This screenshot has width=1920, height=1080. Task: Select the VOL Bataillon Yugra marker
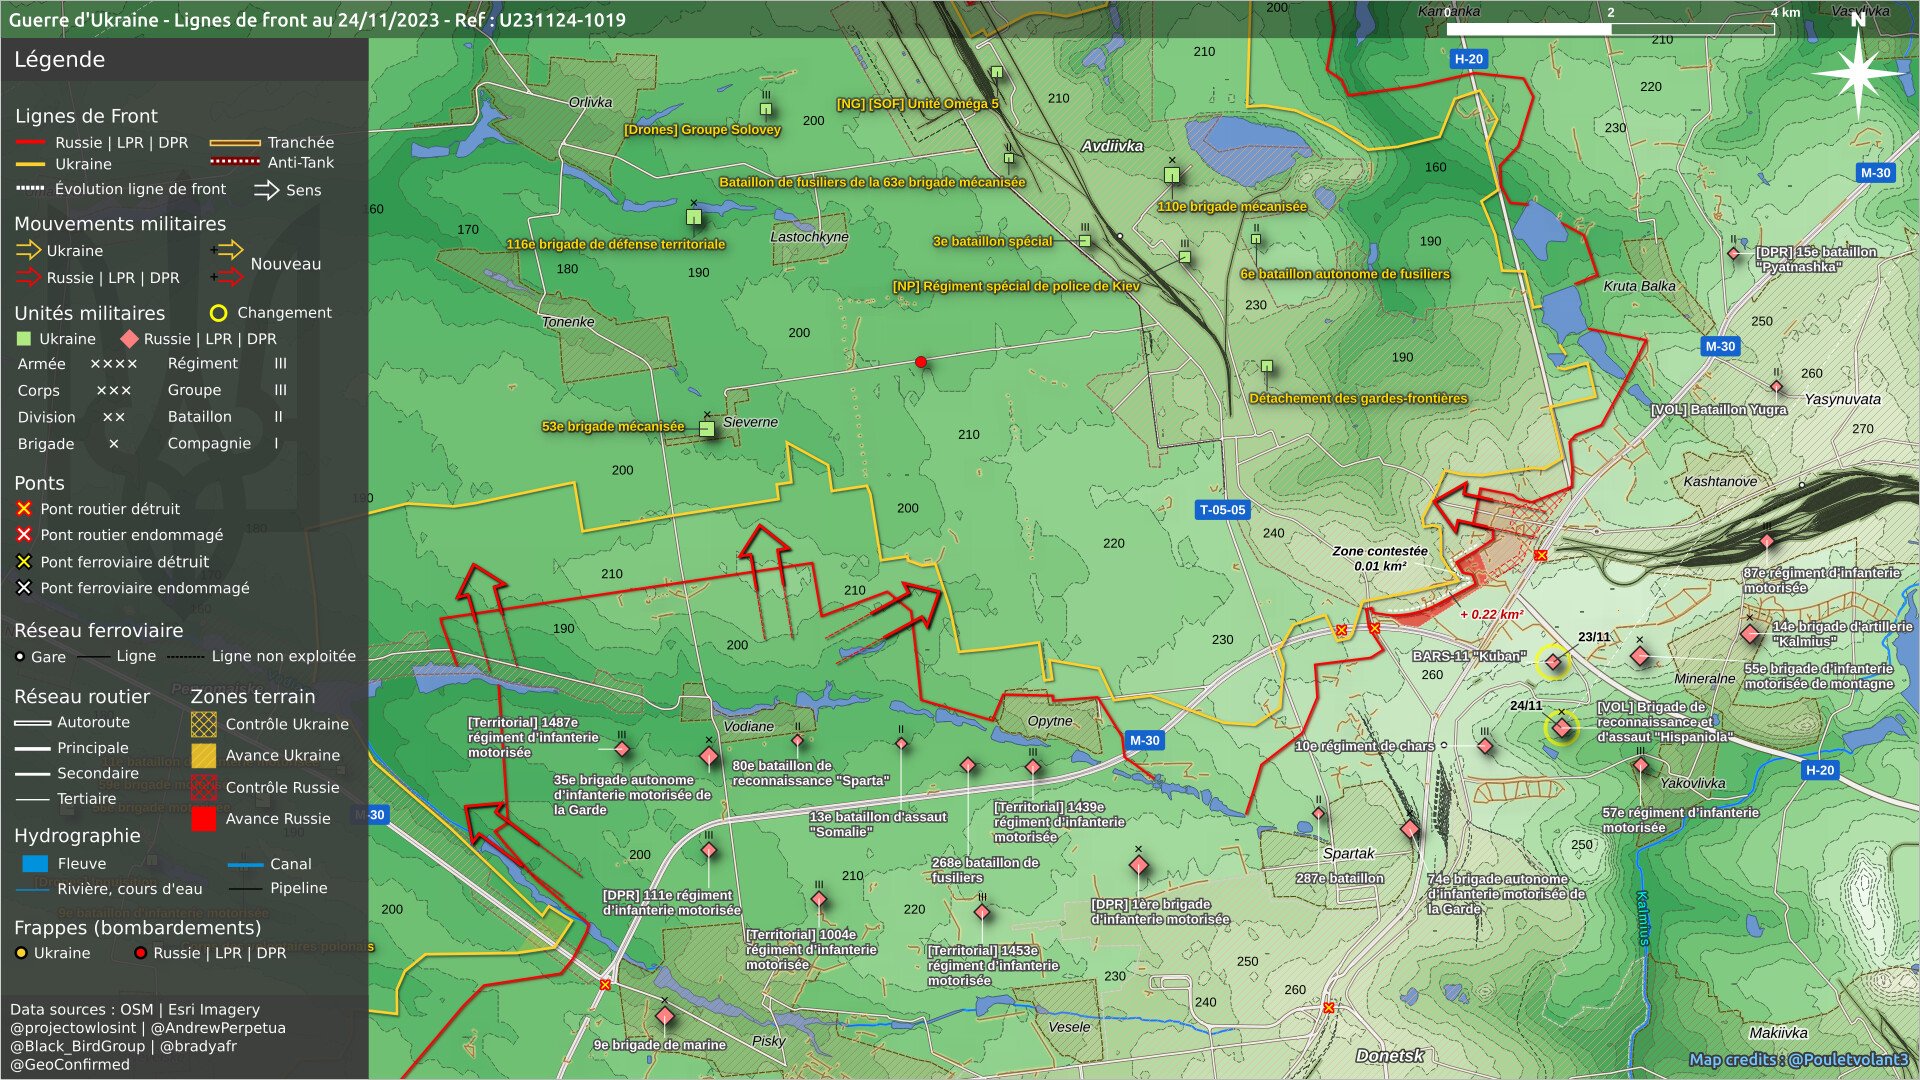(x=1776, y=386)
